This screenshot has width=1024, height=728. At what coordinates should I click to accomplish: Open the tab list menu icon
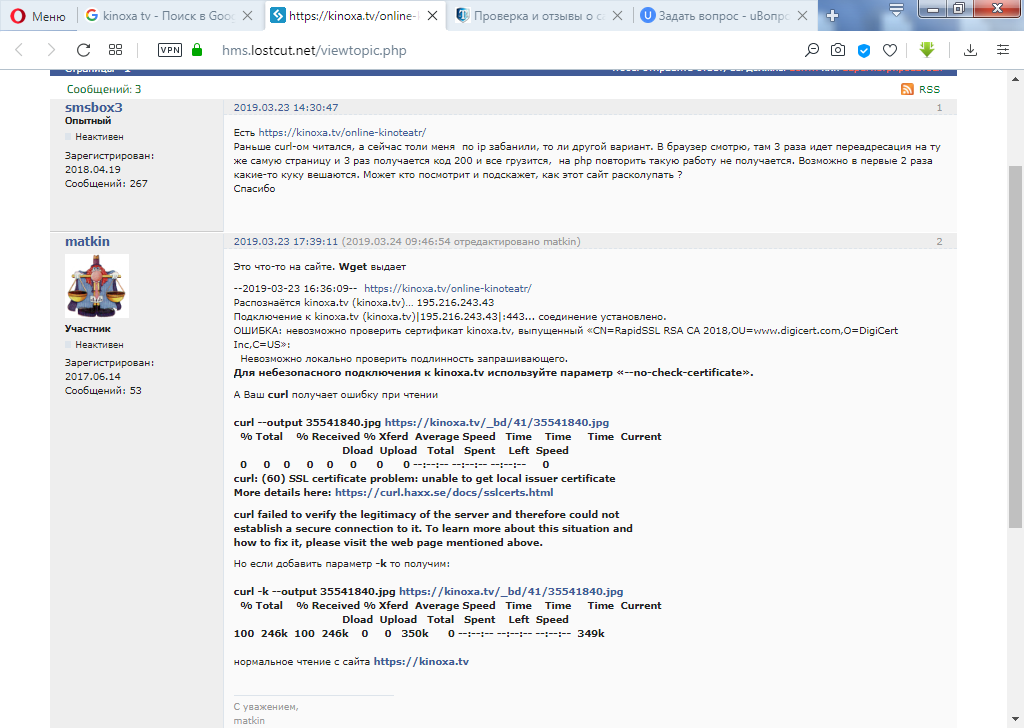896,10
